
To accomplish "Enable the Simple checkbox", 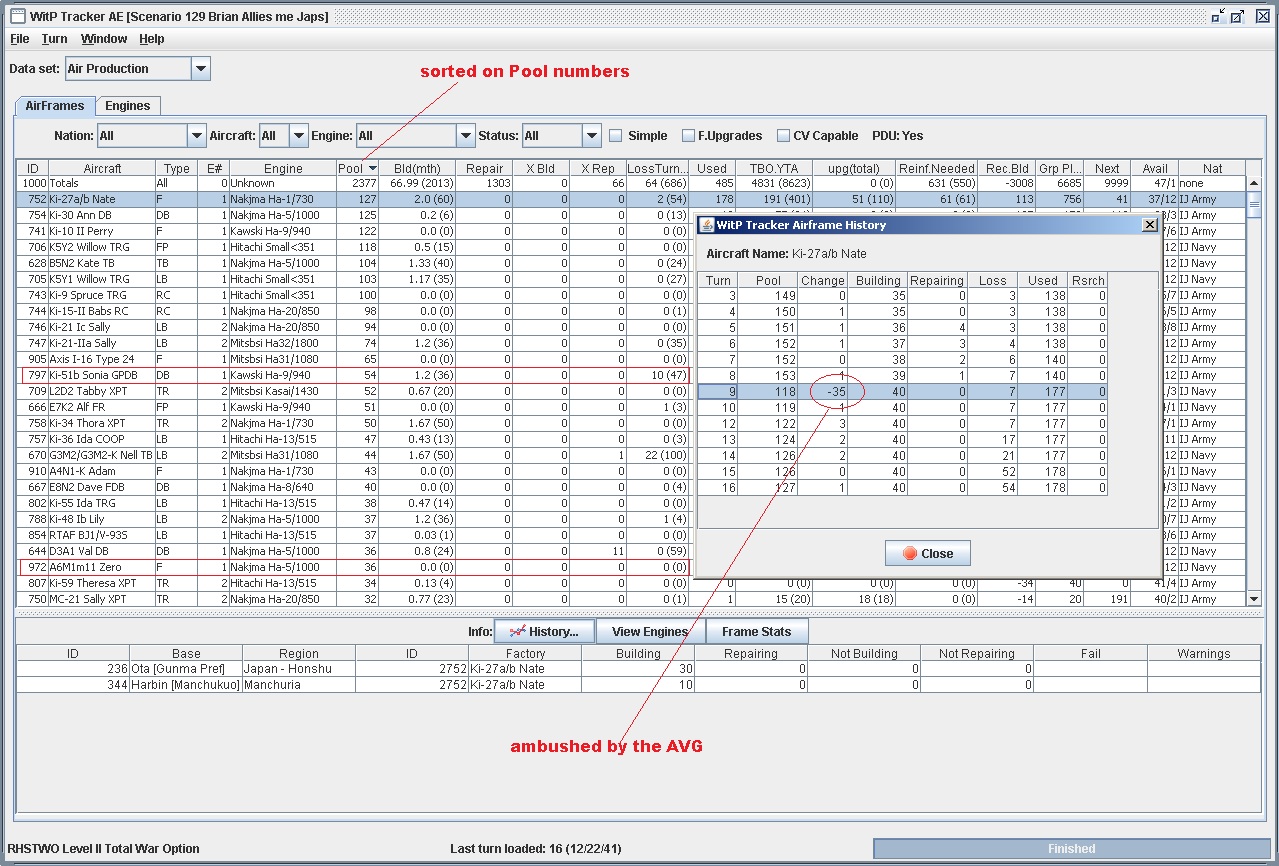I will pyautogui.click(x=616, y=136).
